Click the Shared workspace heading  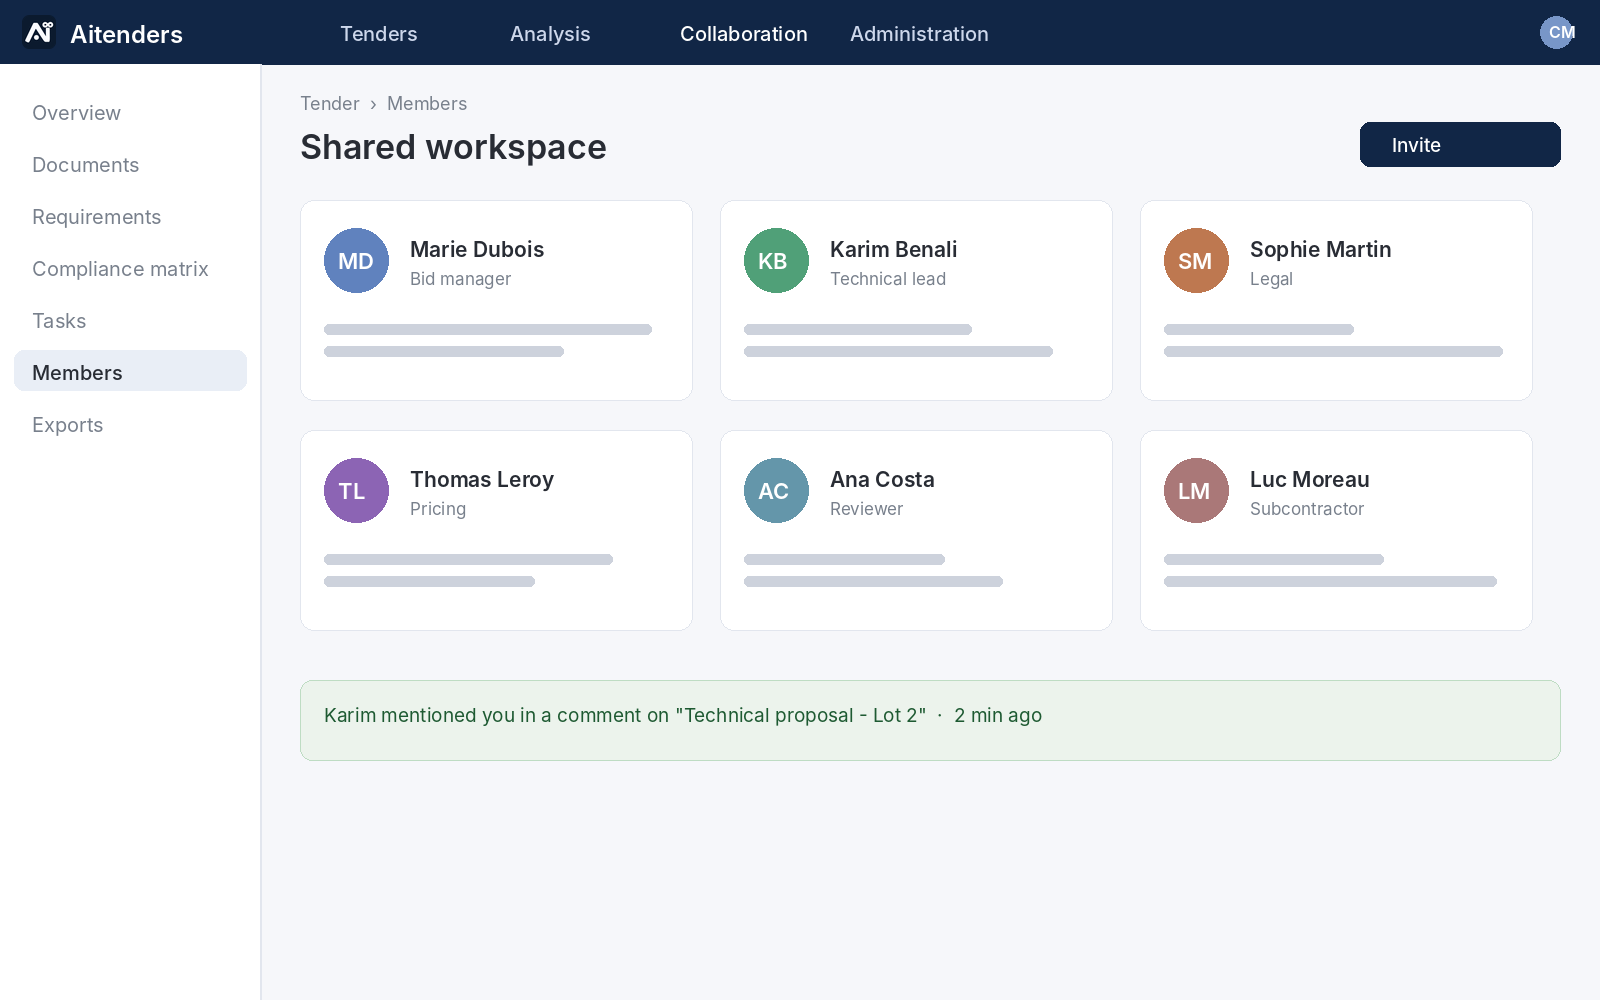coord(453,147)
